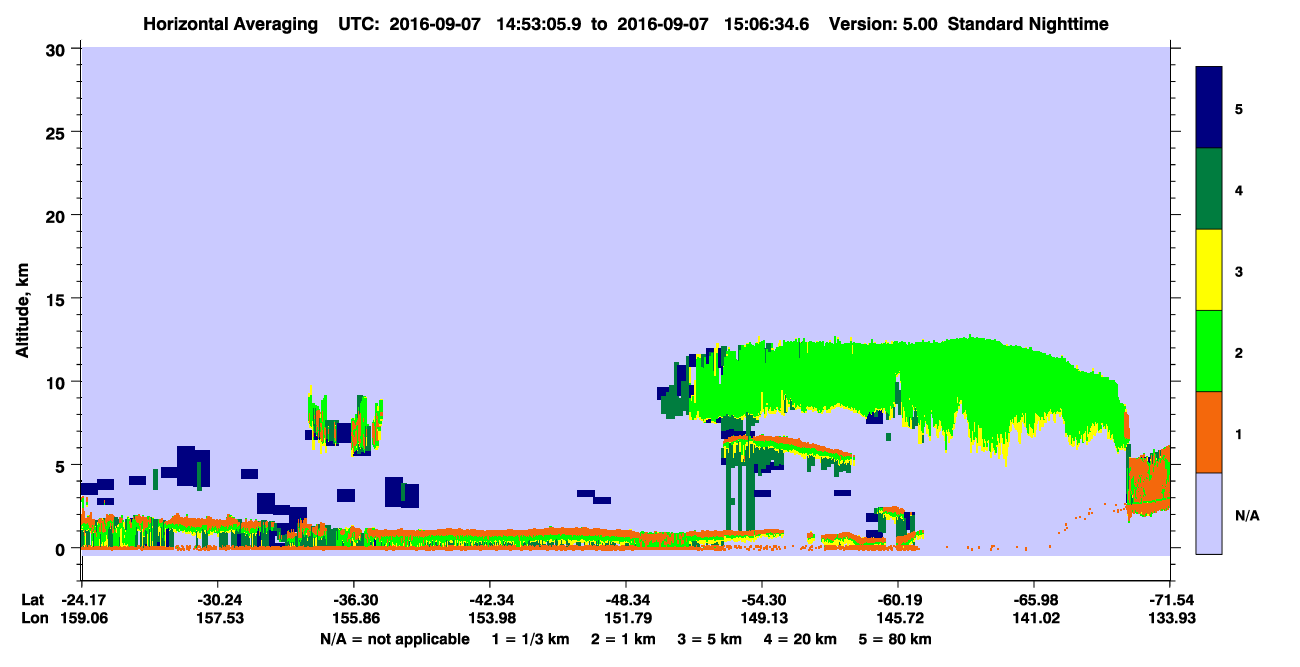Click the dark green colorbar segment labeled 4
Viewport: 1300px width, 667px height.
click(x=1209, y=189)
